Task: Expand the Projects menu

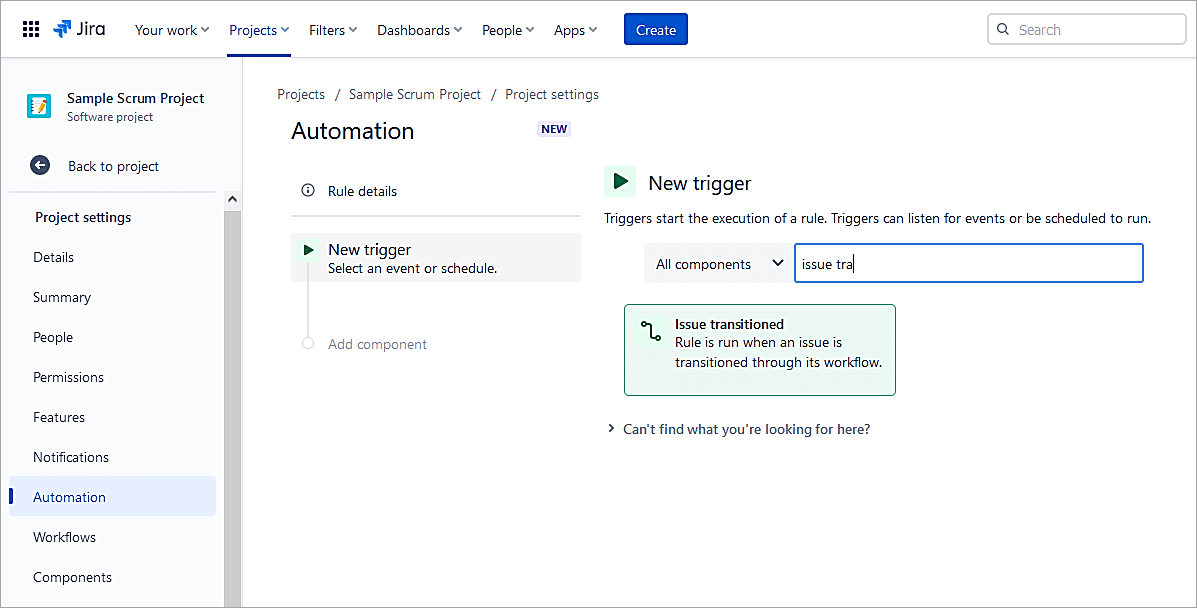Action: coord(259,30)
